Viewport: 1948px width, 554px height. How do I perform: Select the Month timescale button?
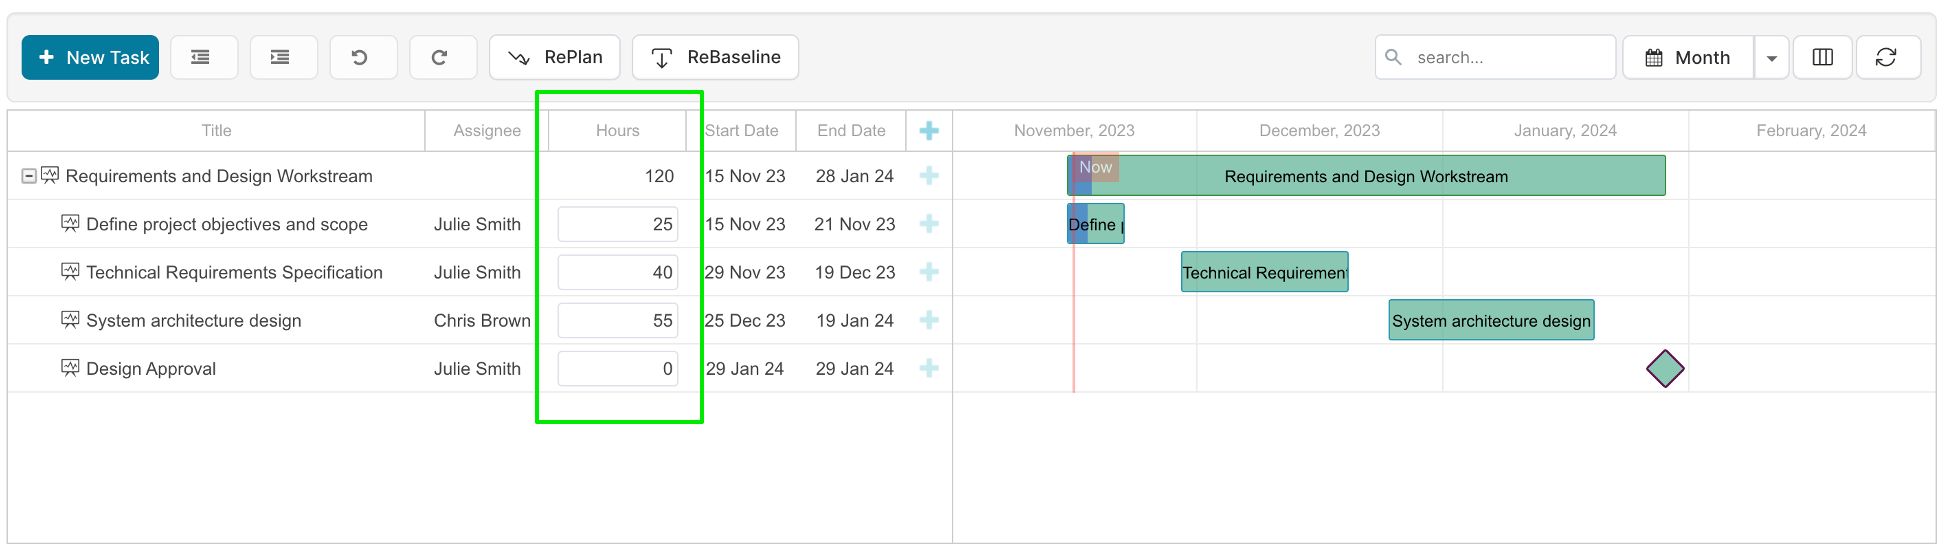(x=1688, y=57)
